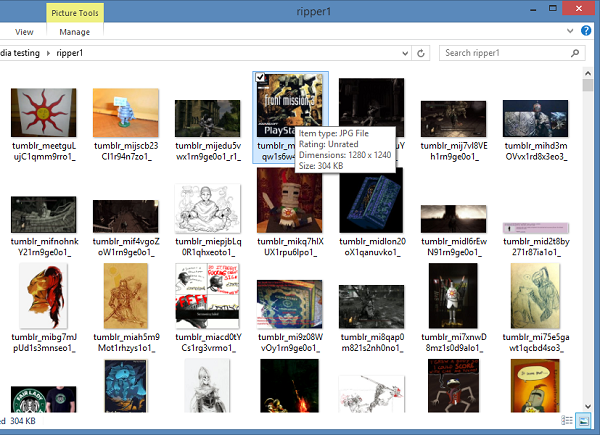This screenshot has width=600, height=435.
Task: Open the View ribbon tab
Action: coord(24,32)
